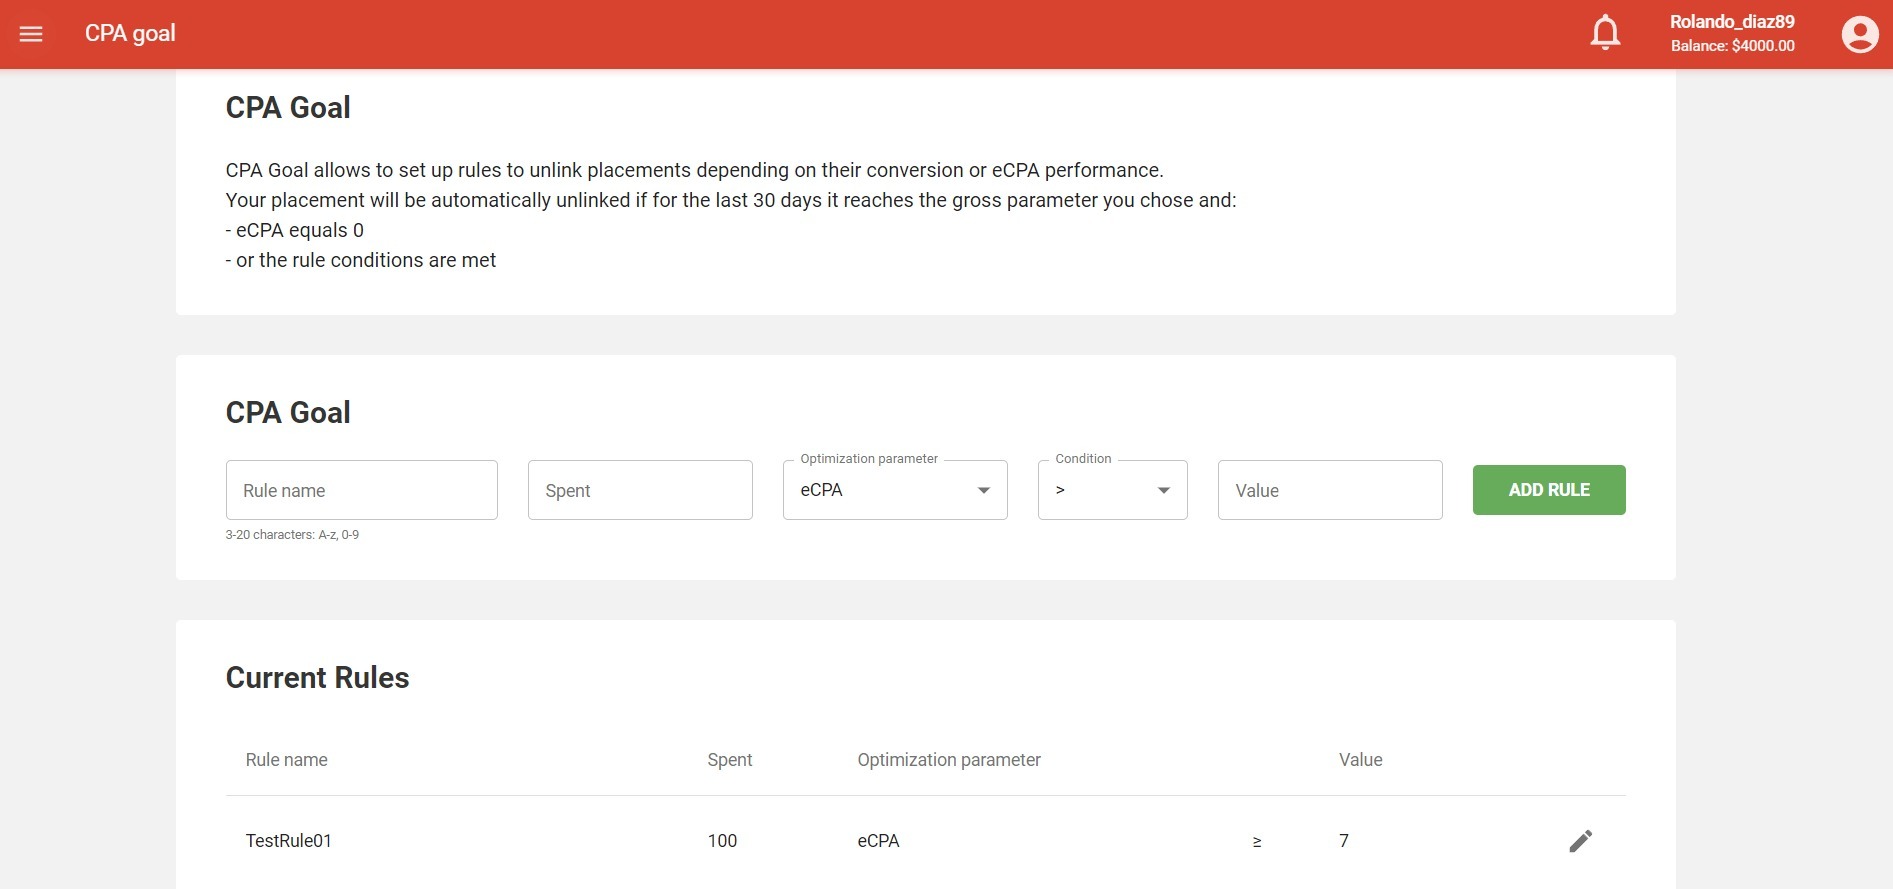The image size is (1893, 889).
Task: Expand the Optimization parameter dropdown arrow
Action: click(984, 490)
